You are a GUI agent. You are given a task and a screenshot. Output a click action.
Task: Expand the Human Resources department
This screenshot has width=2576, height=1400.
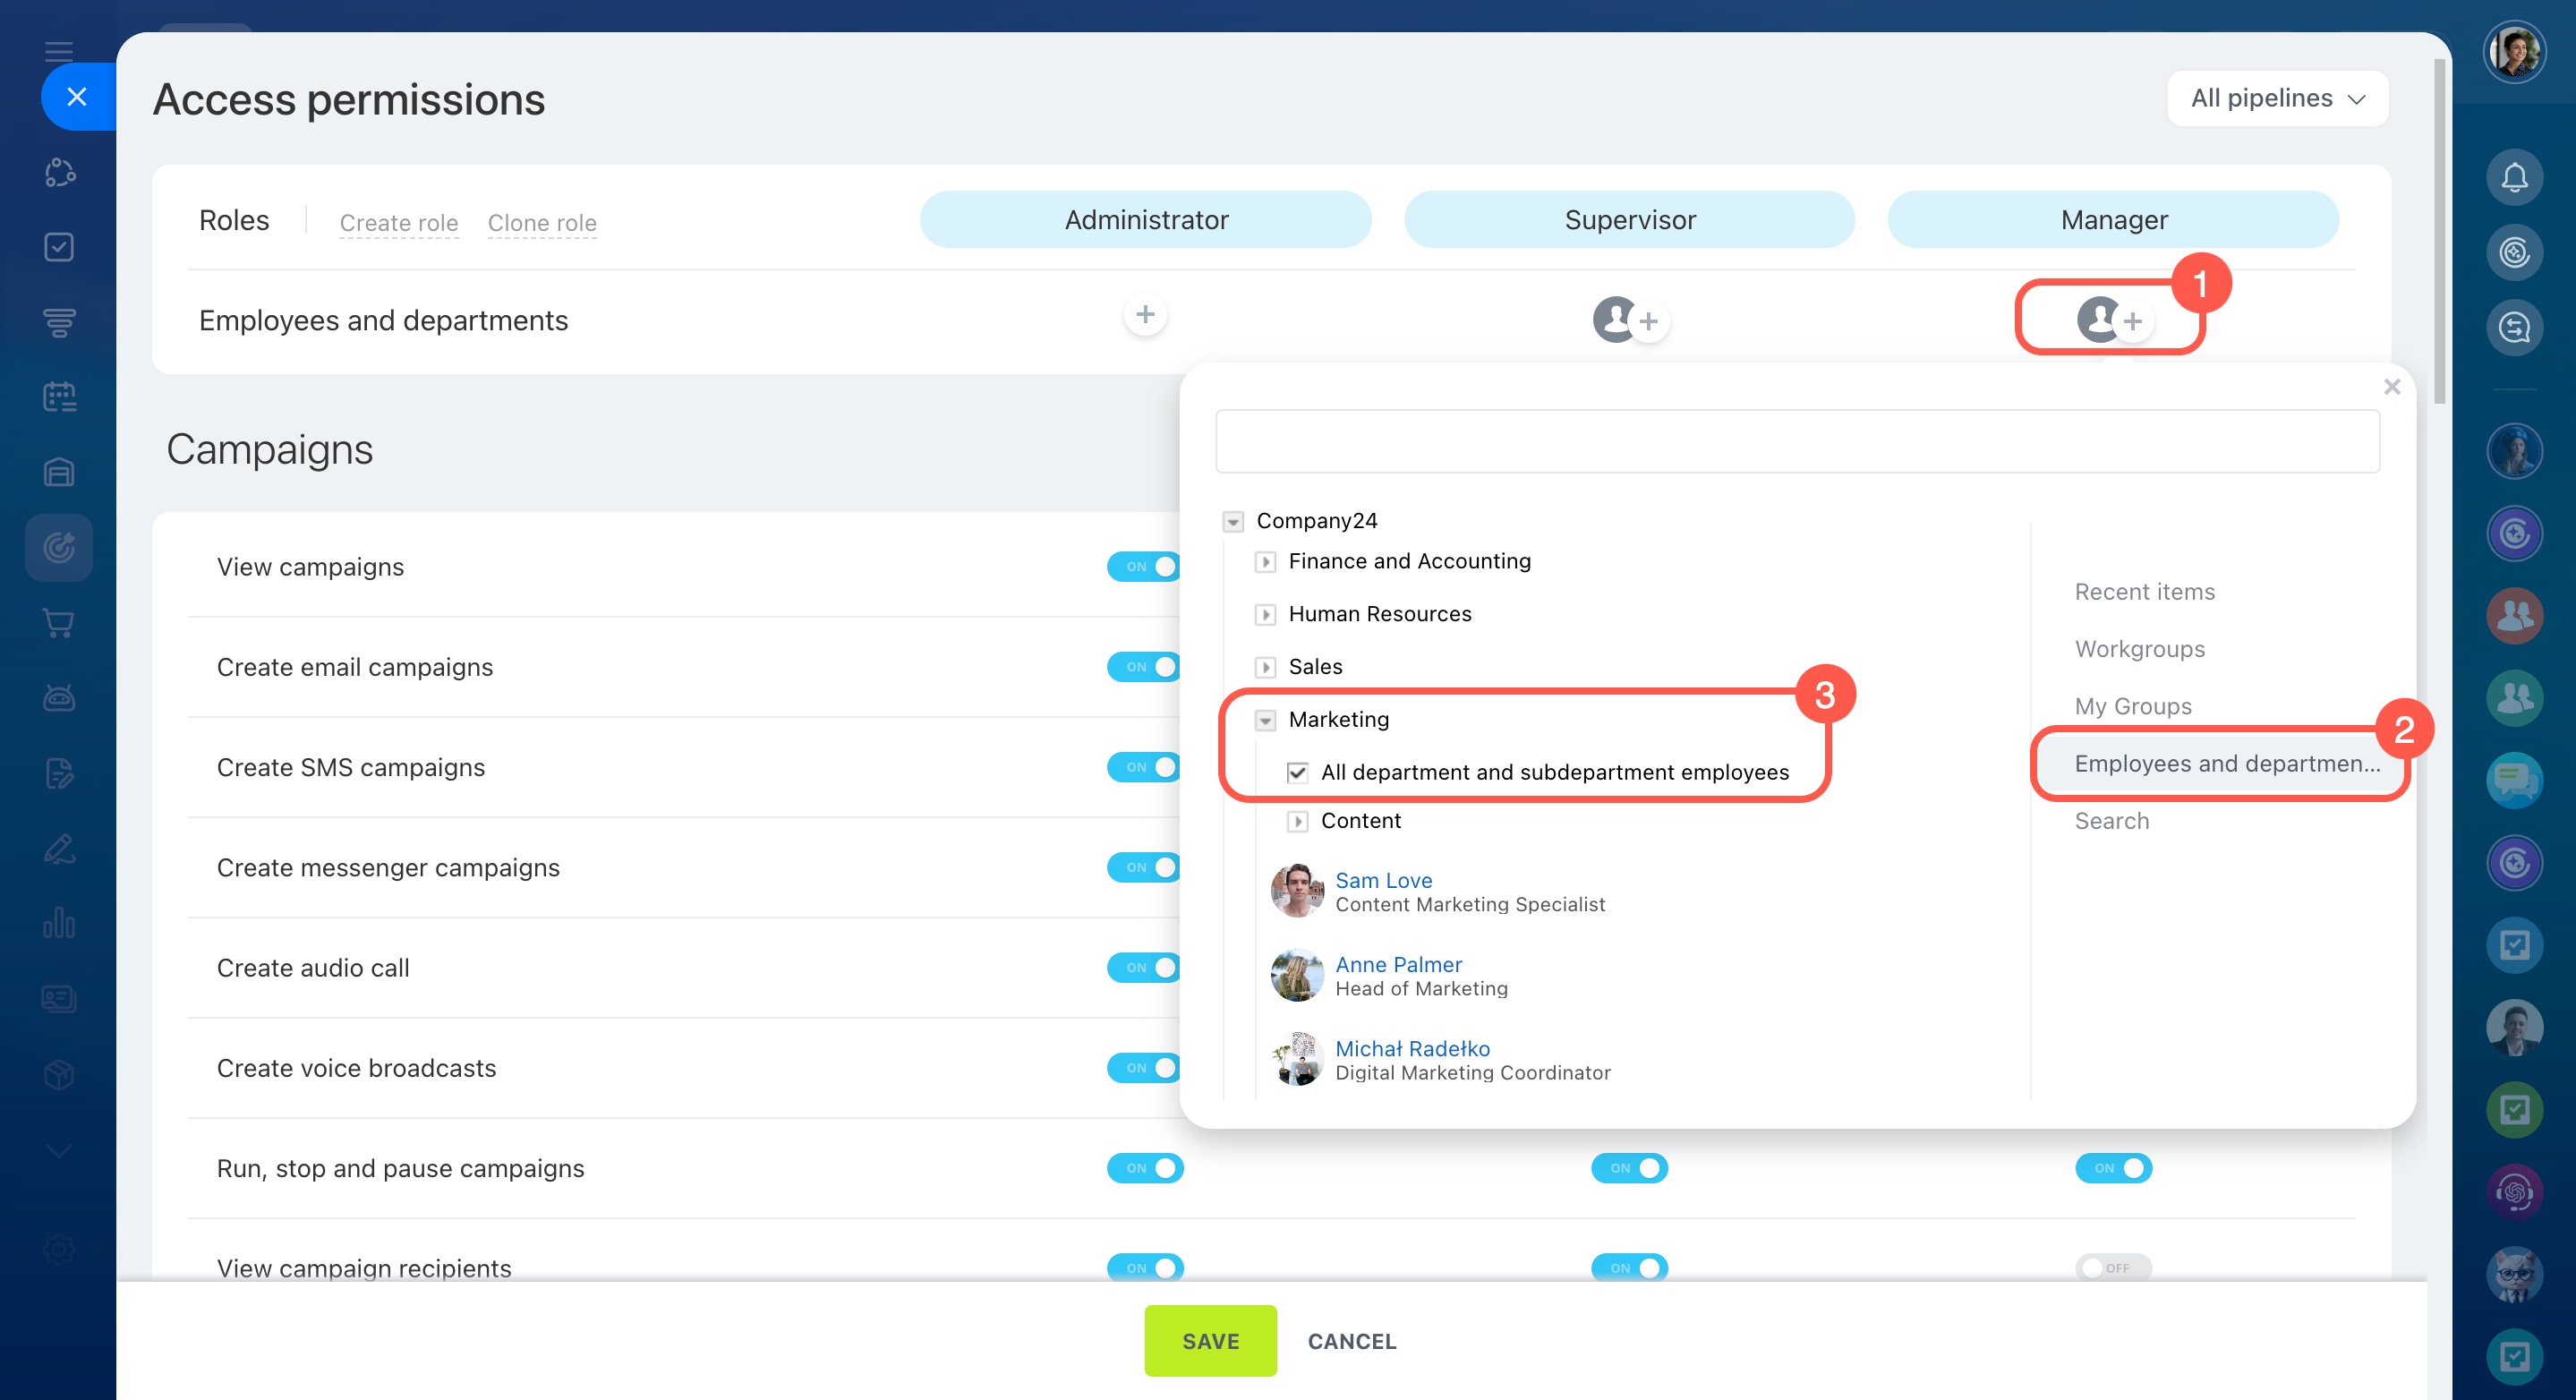[x=1265, y=615]
